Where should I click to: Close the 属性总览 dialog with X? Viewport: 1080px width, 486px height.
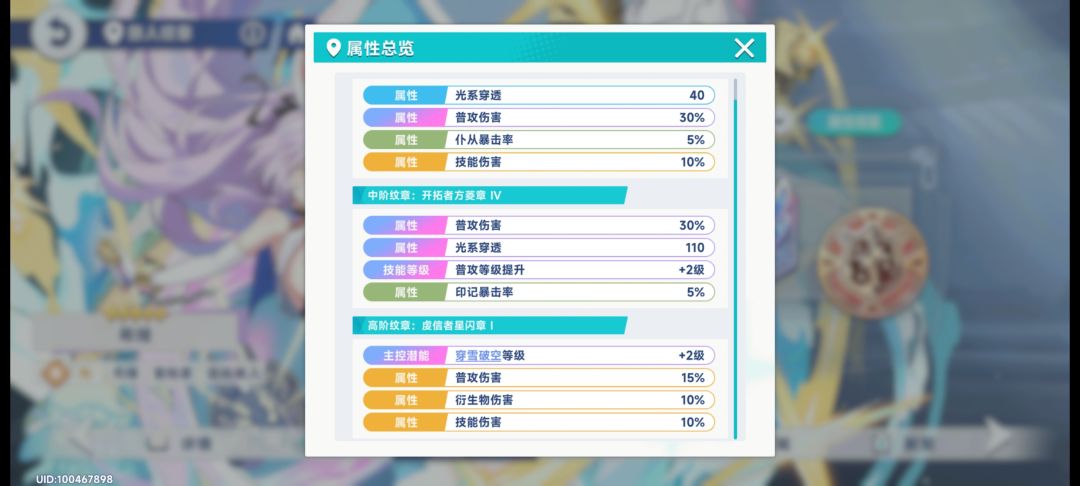tap(744, 48)
